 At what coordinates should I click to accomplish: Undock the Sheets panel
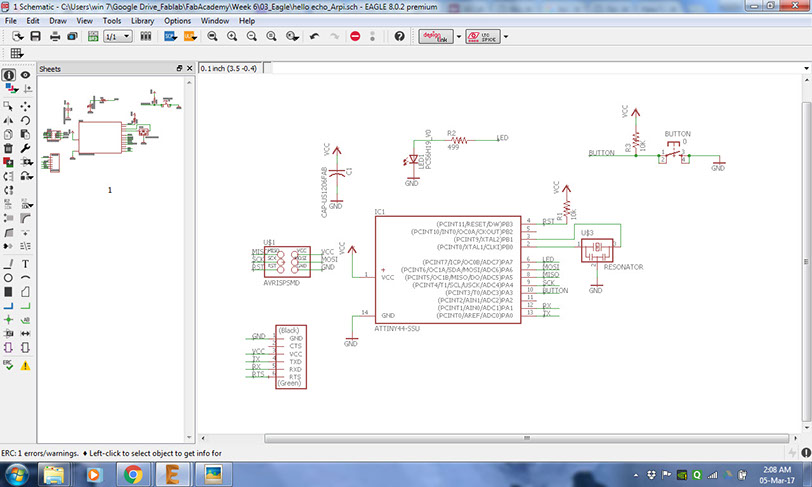pyautogui.click(x=179, y=68)
